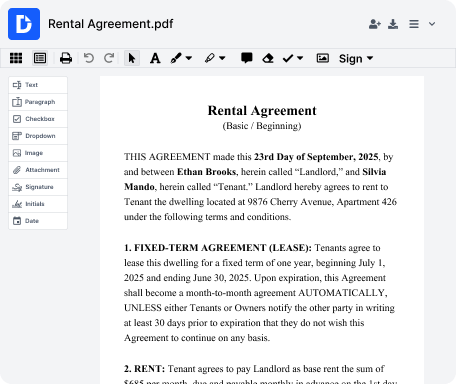456x384 pixels.
Task: Add a Checkbox field from sidebar
Action: (38, 119)
